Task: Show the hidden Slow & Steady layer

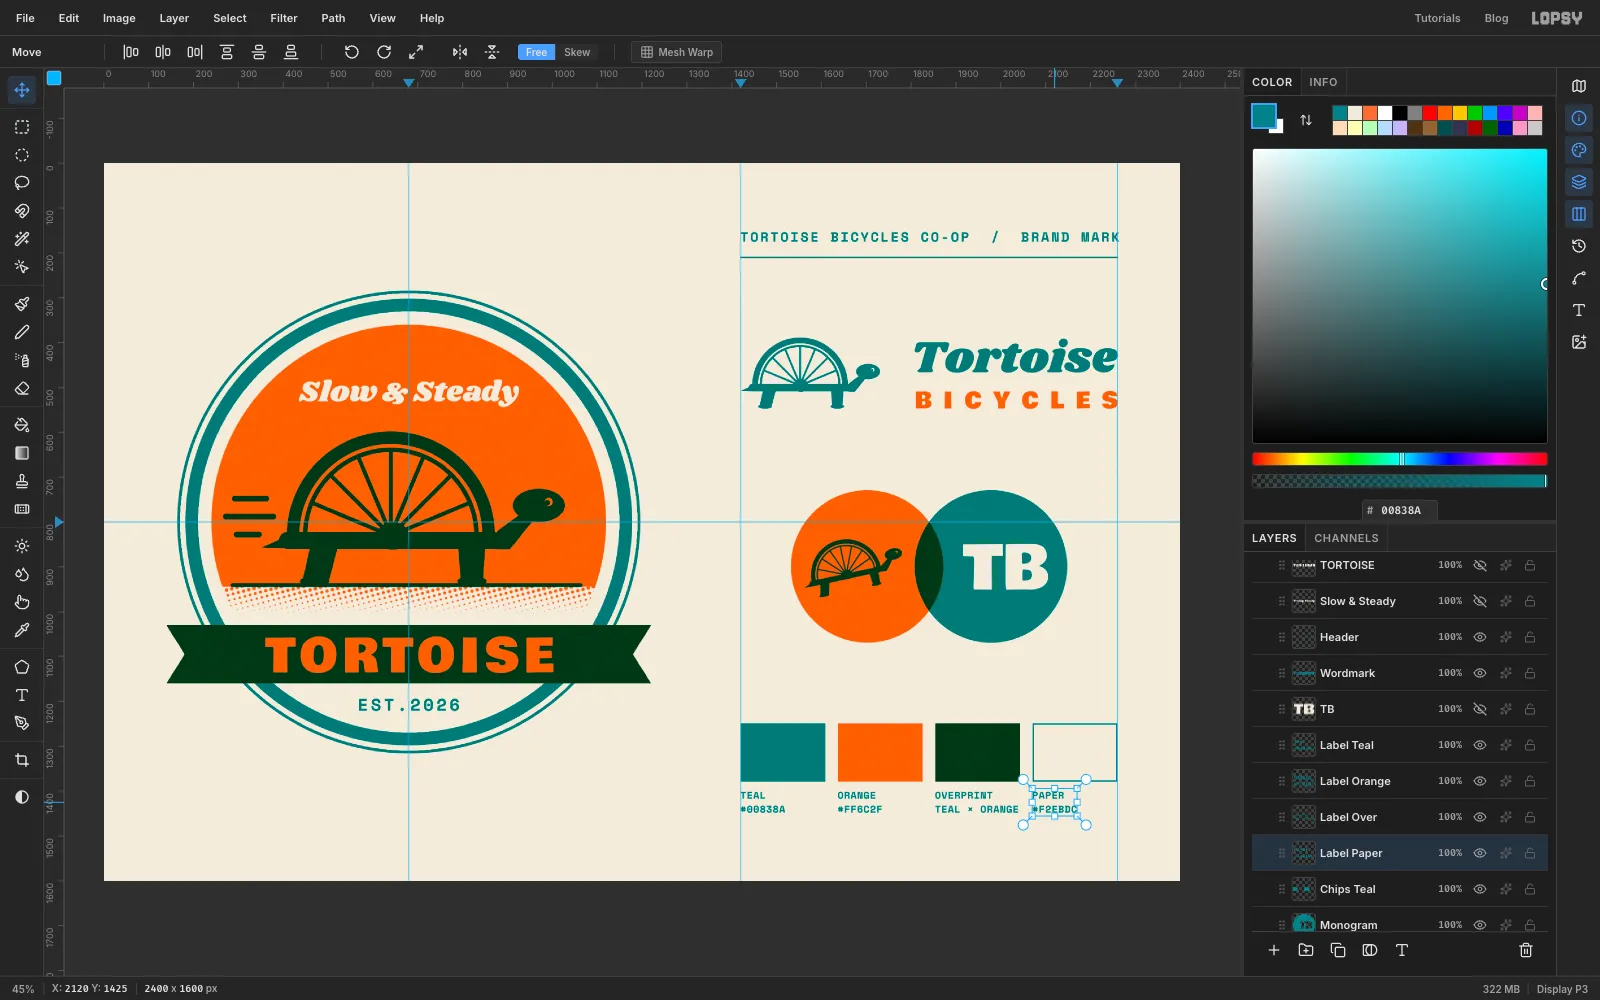Action: pos(1480,601)
